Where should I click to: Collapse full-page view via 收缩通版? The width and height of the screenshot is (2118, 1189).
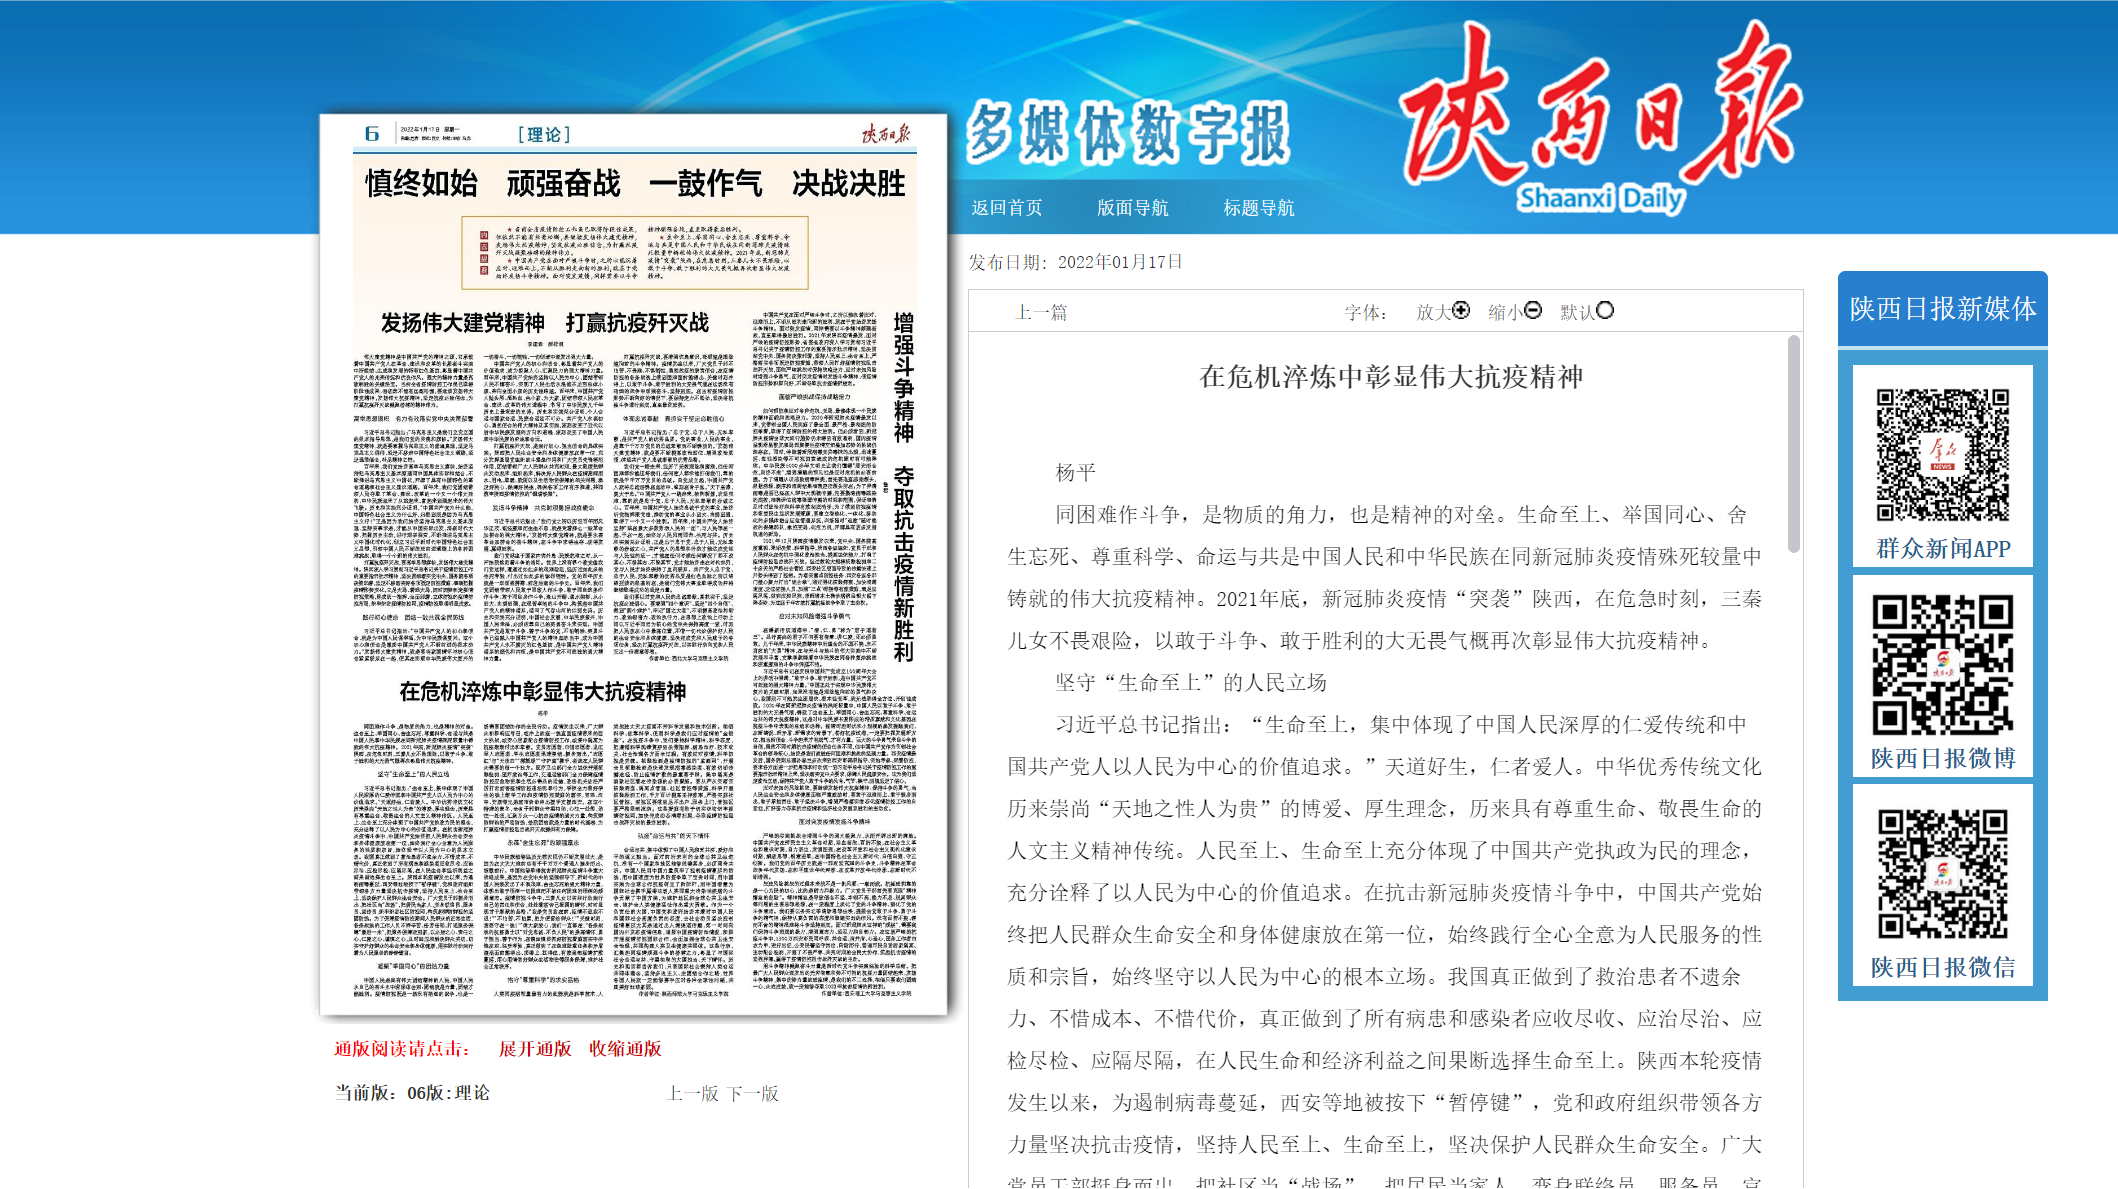(x=625, y=1048)
